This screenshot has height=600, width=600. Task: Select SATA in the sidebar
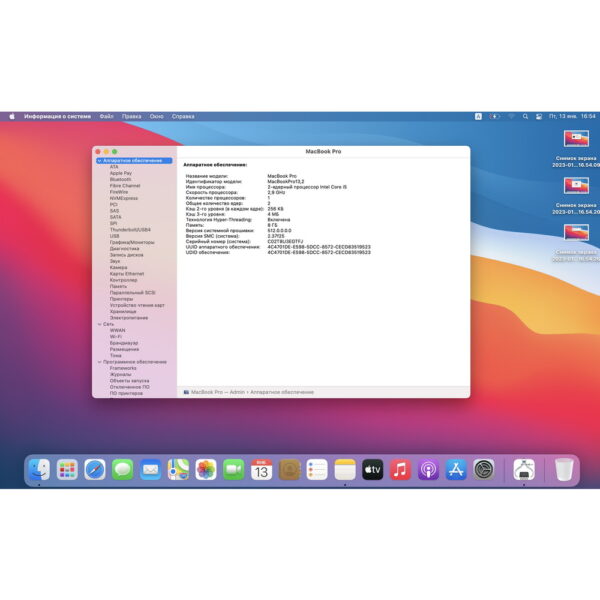point(116,217)
